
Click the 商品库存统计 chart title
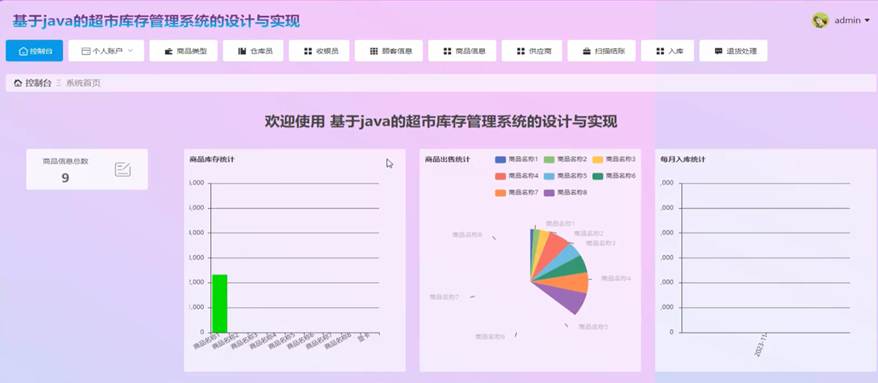click(x=212, y=160)
